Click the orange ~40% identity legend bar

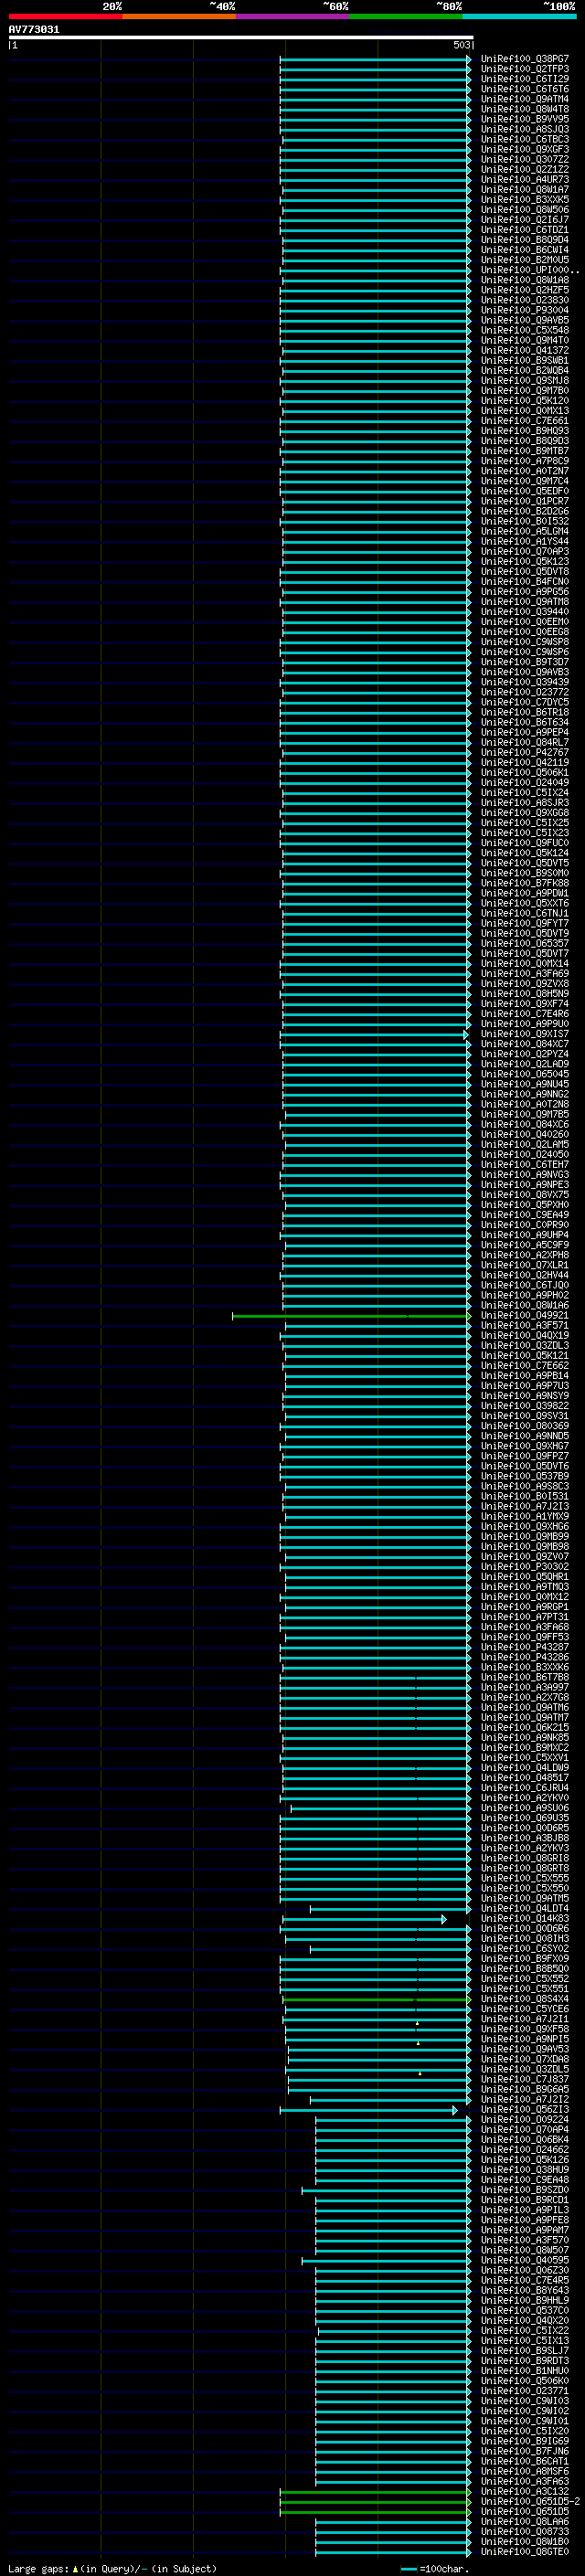coord(179,16)
